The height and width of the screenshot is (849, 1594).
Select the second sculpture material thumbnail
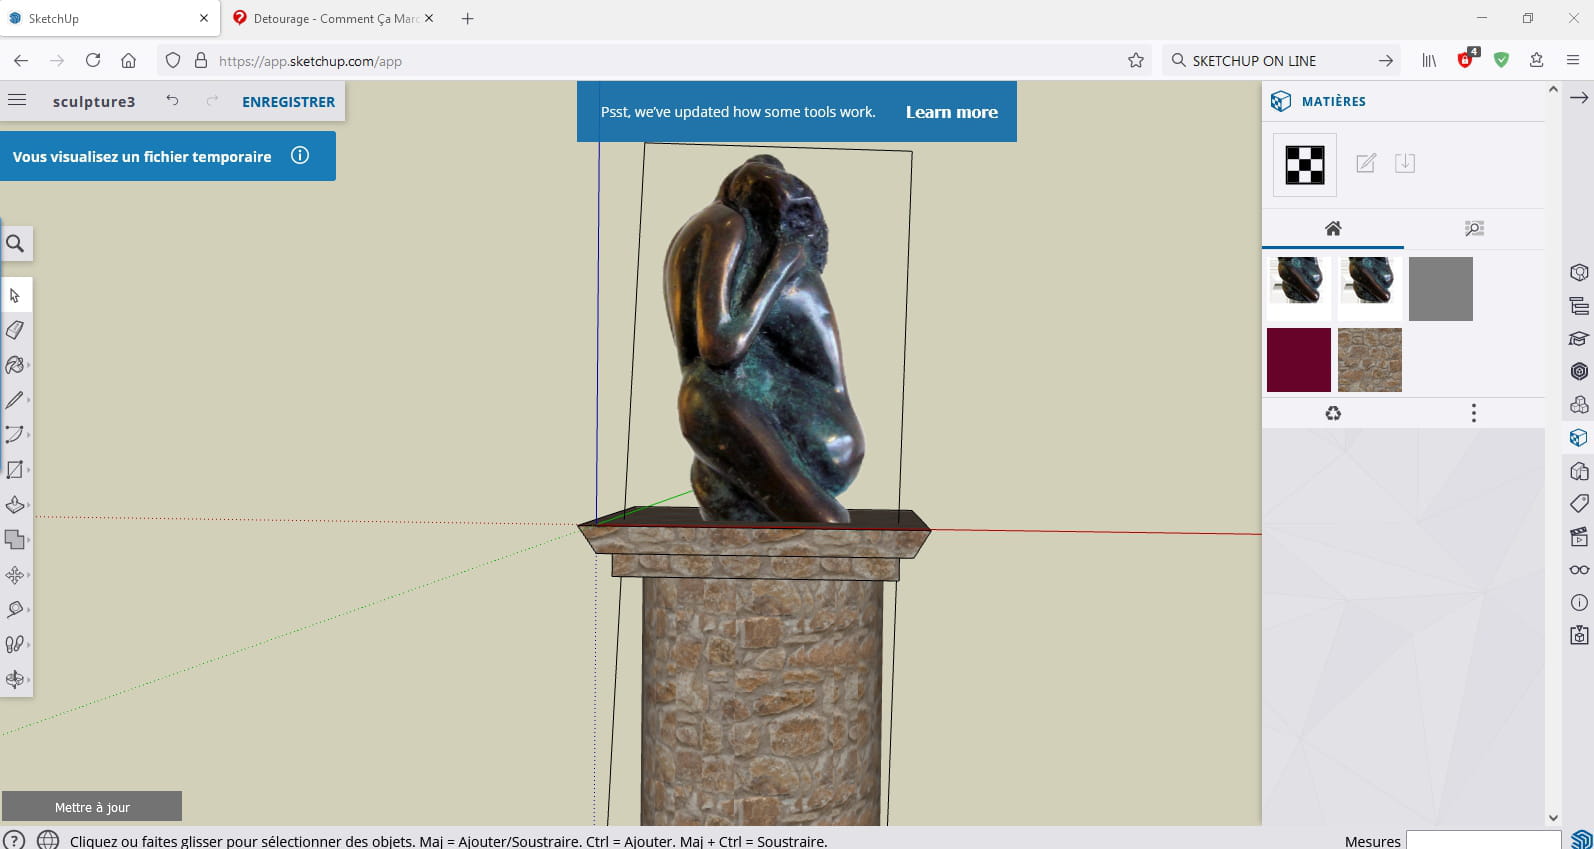point(1369,289)
